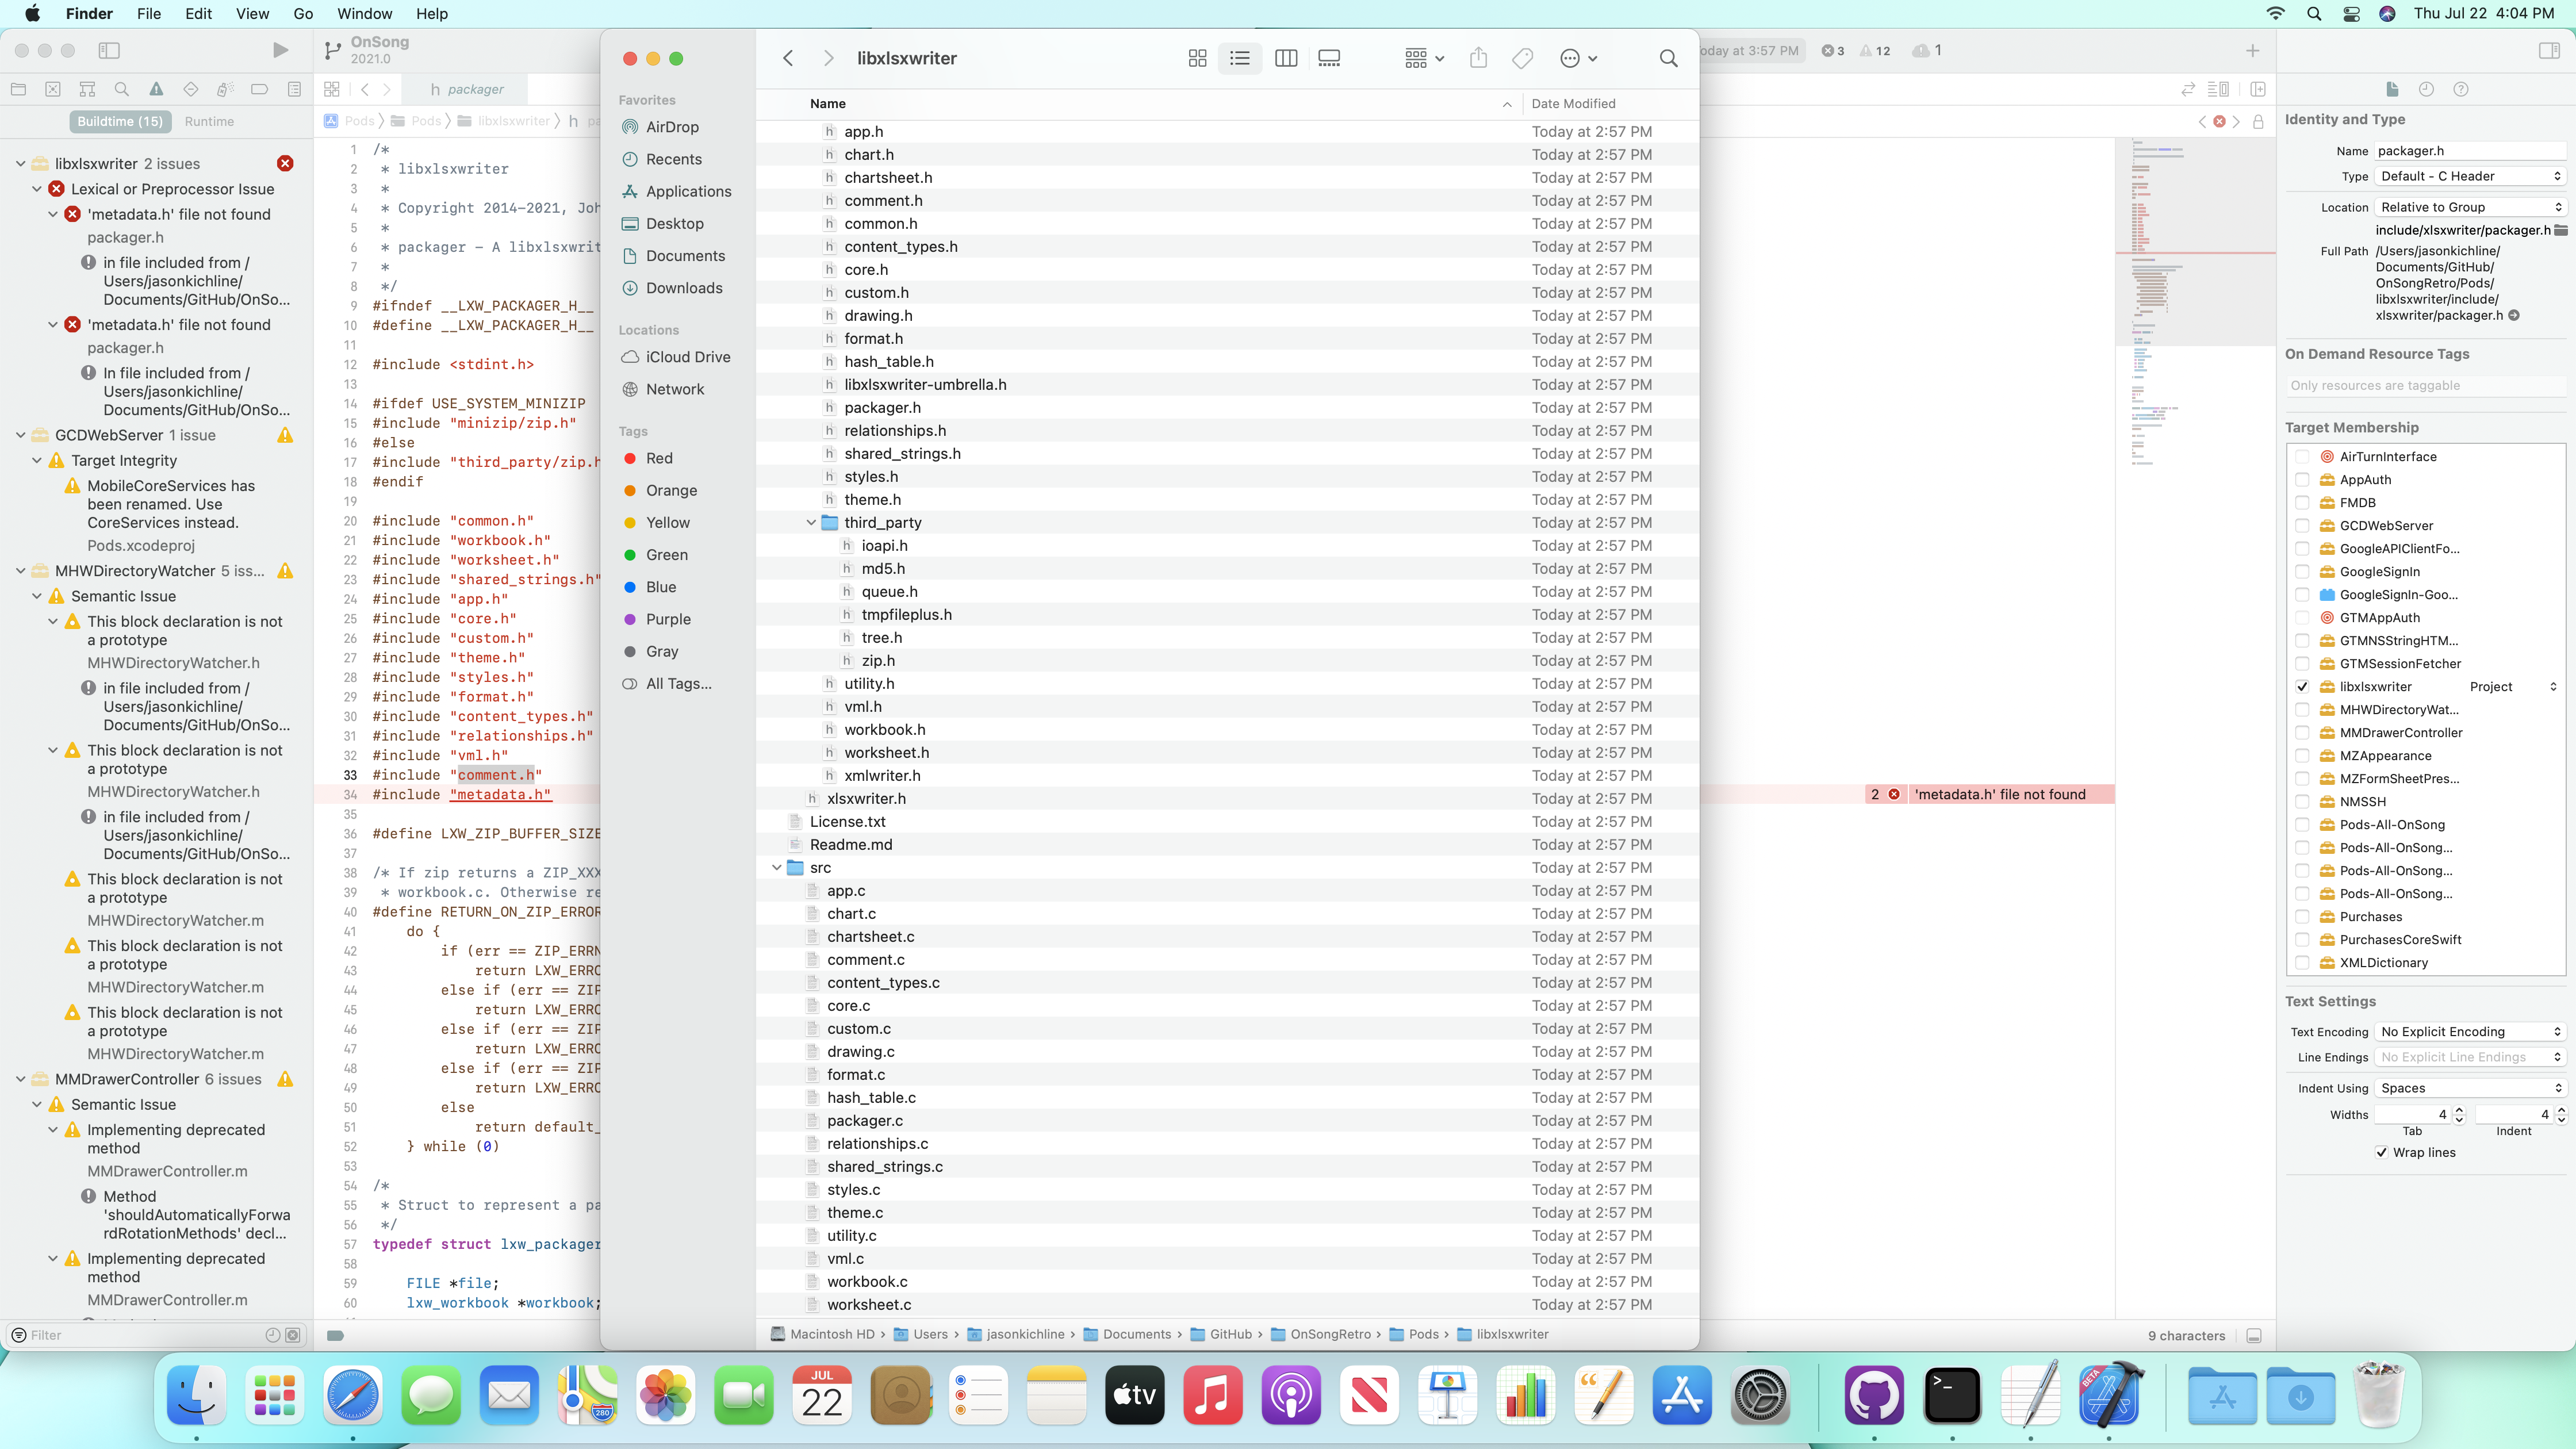Click All Tags… in Finder sidebar
Image resolution: width=2576 pixels, height=1449 pixels.
point(678,684)
